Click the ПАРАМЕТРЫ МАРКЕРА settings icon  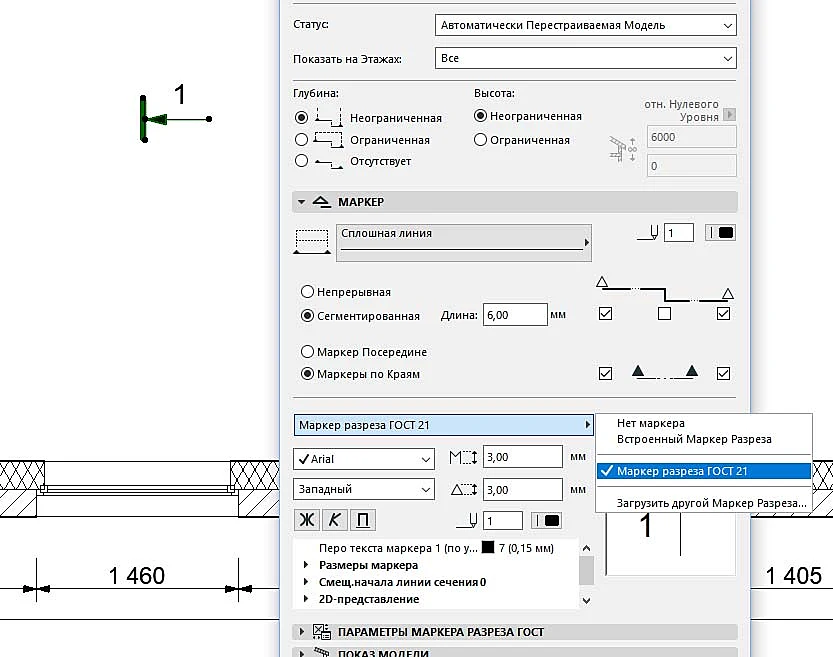(321, 632)
